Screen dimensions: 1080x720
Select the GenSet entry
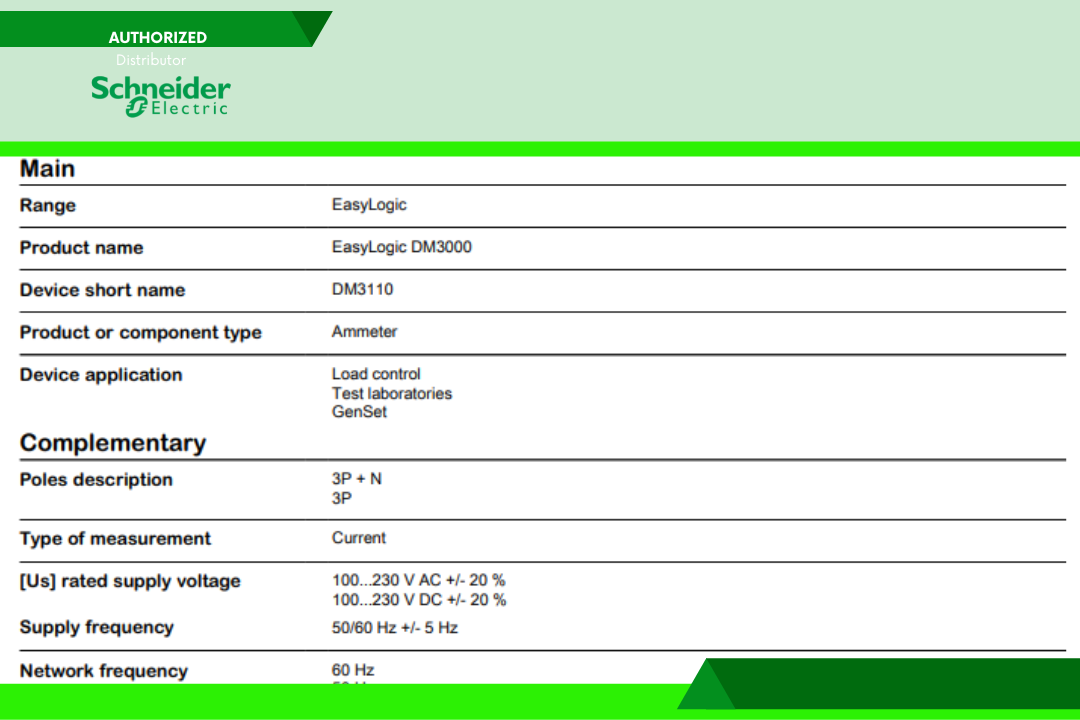(360, 412)
